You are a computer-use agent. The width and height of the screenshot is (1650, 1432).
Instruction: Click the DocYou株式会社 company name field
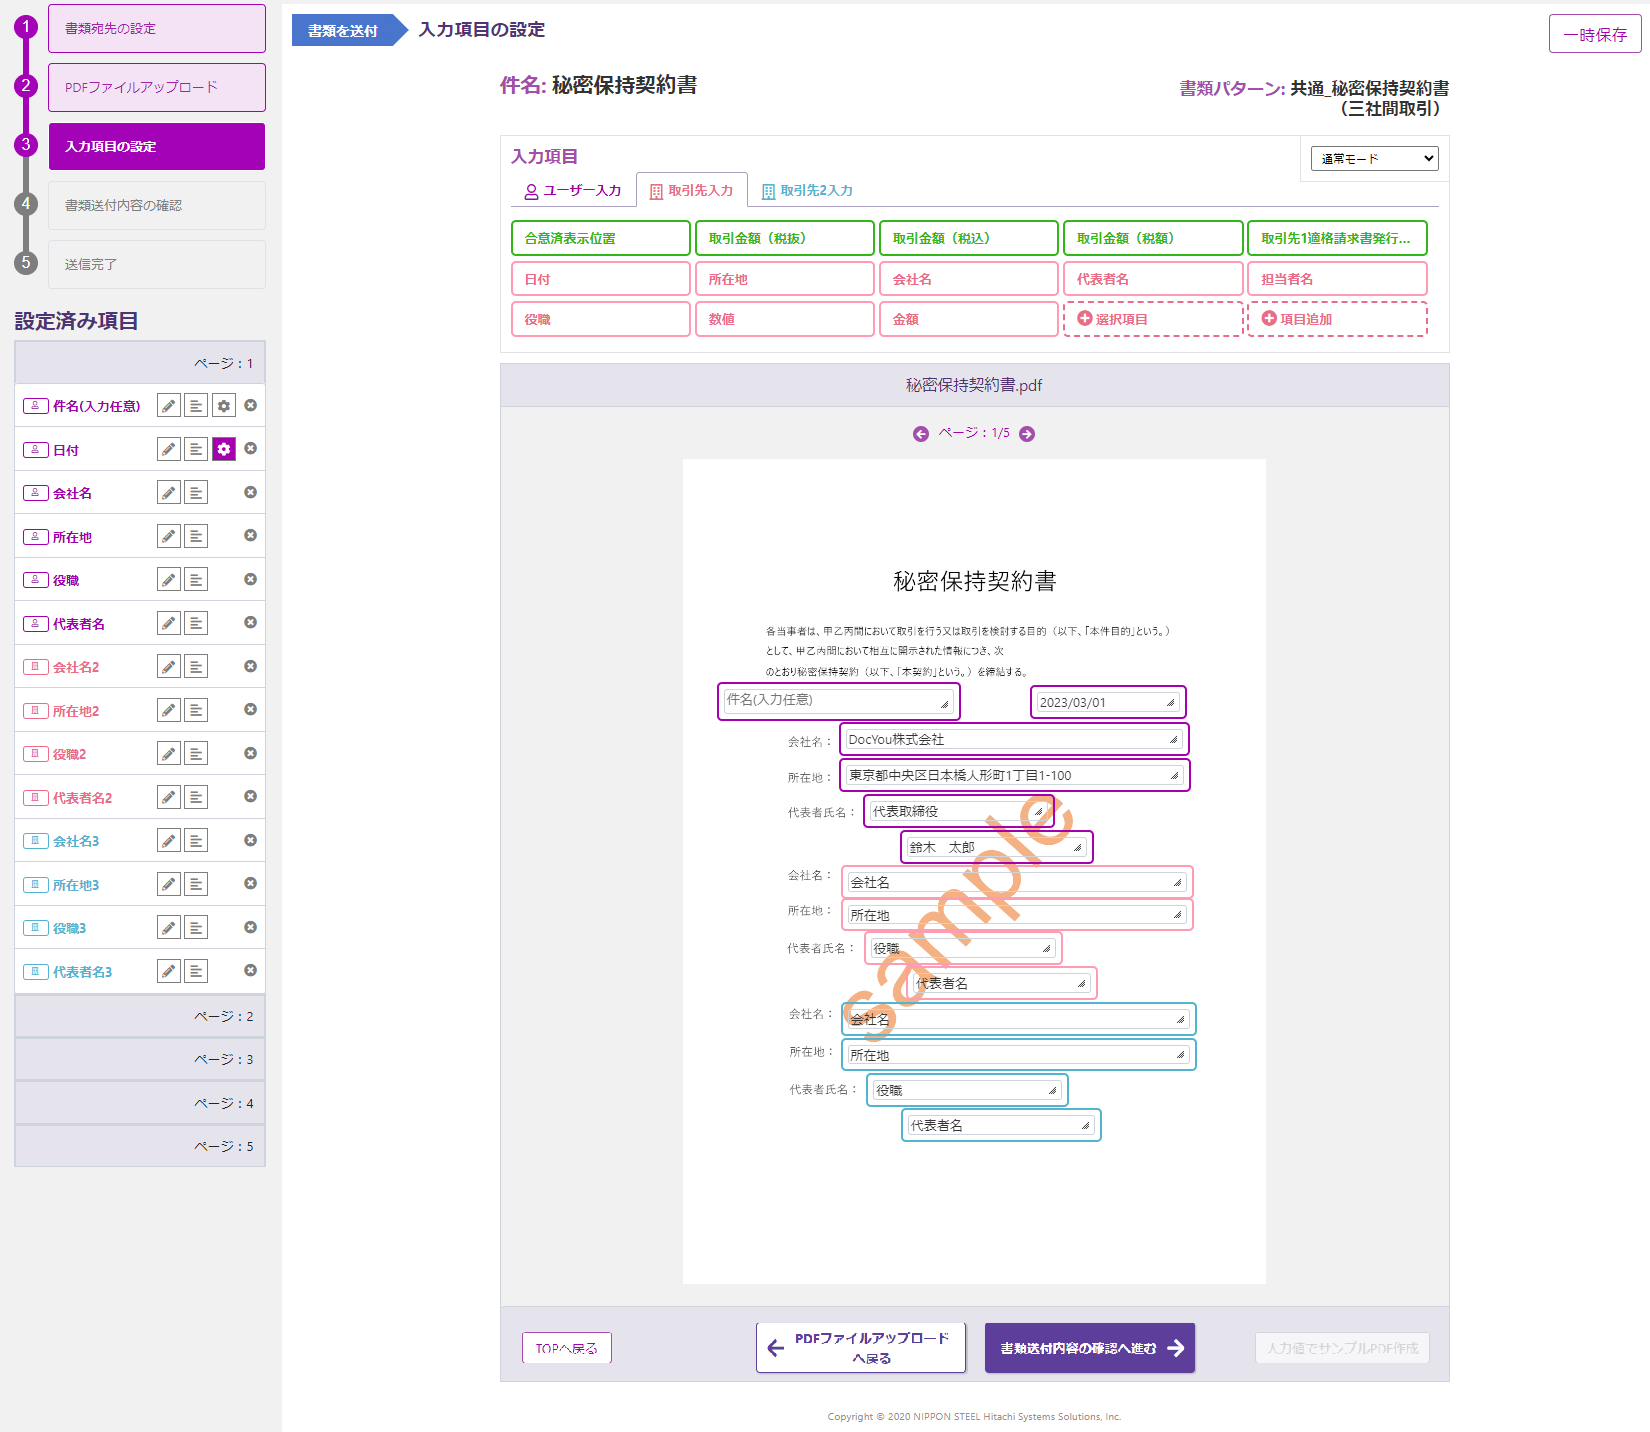click(1013, 740)
